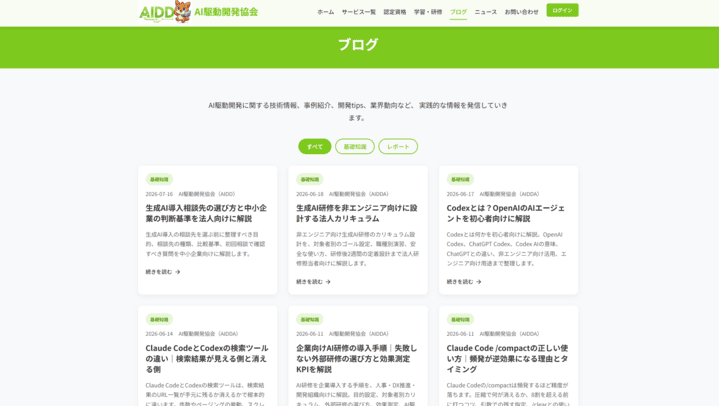Click the arrow icon in 生成AI研修 card
Image resolution: width=719 pixels, height=406 pixels.
[x=328, y=282]
